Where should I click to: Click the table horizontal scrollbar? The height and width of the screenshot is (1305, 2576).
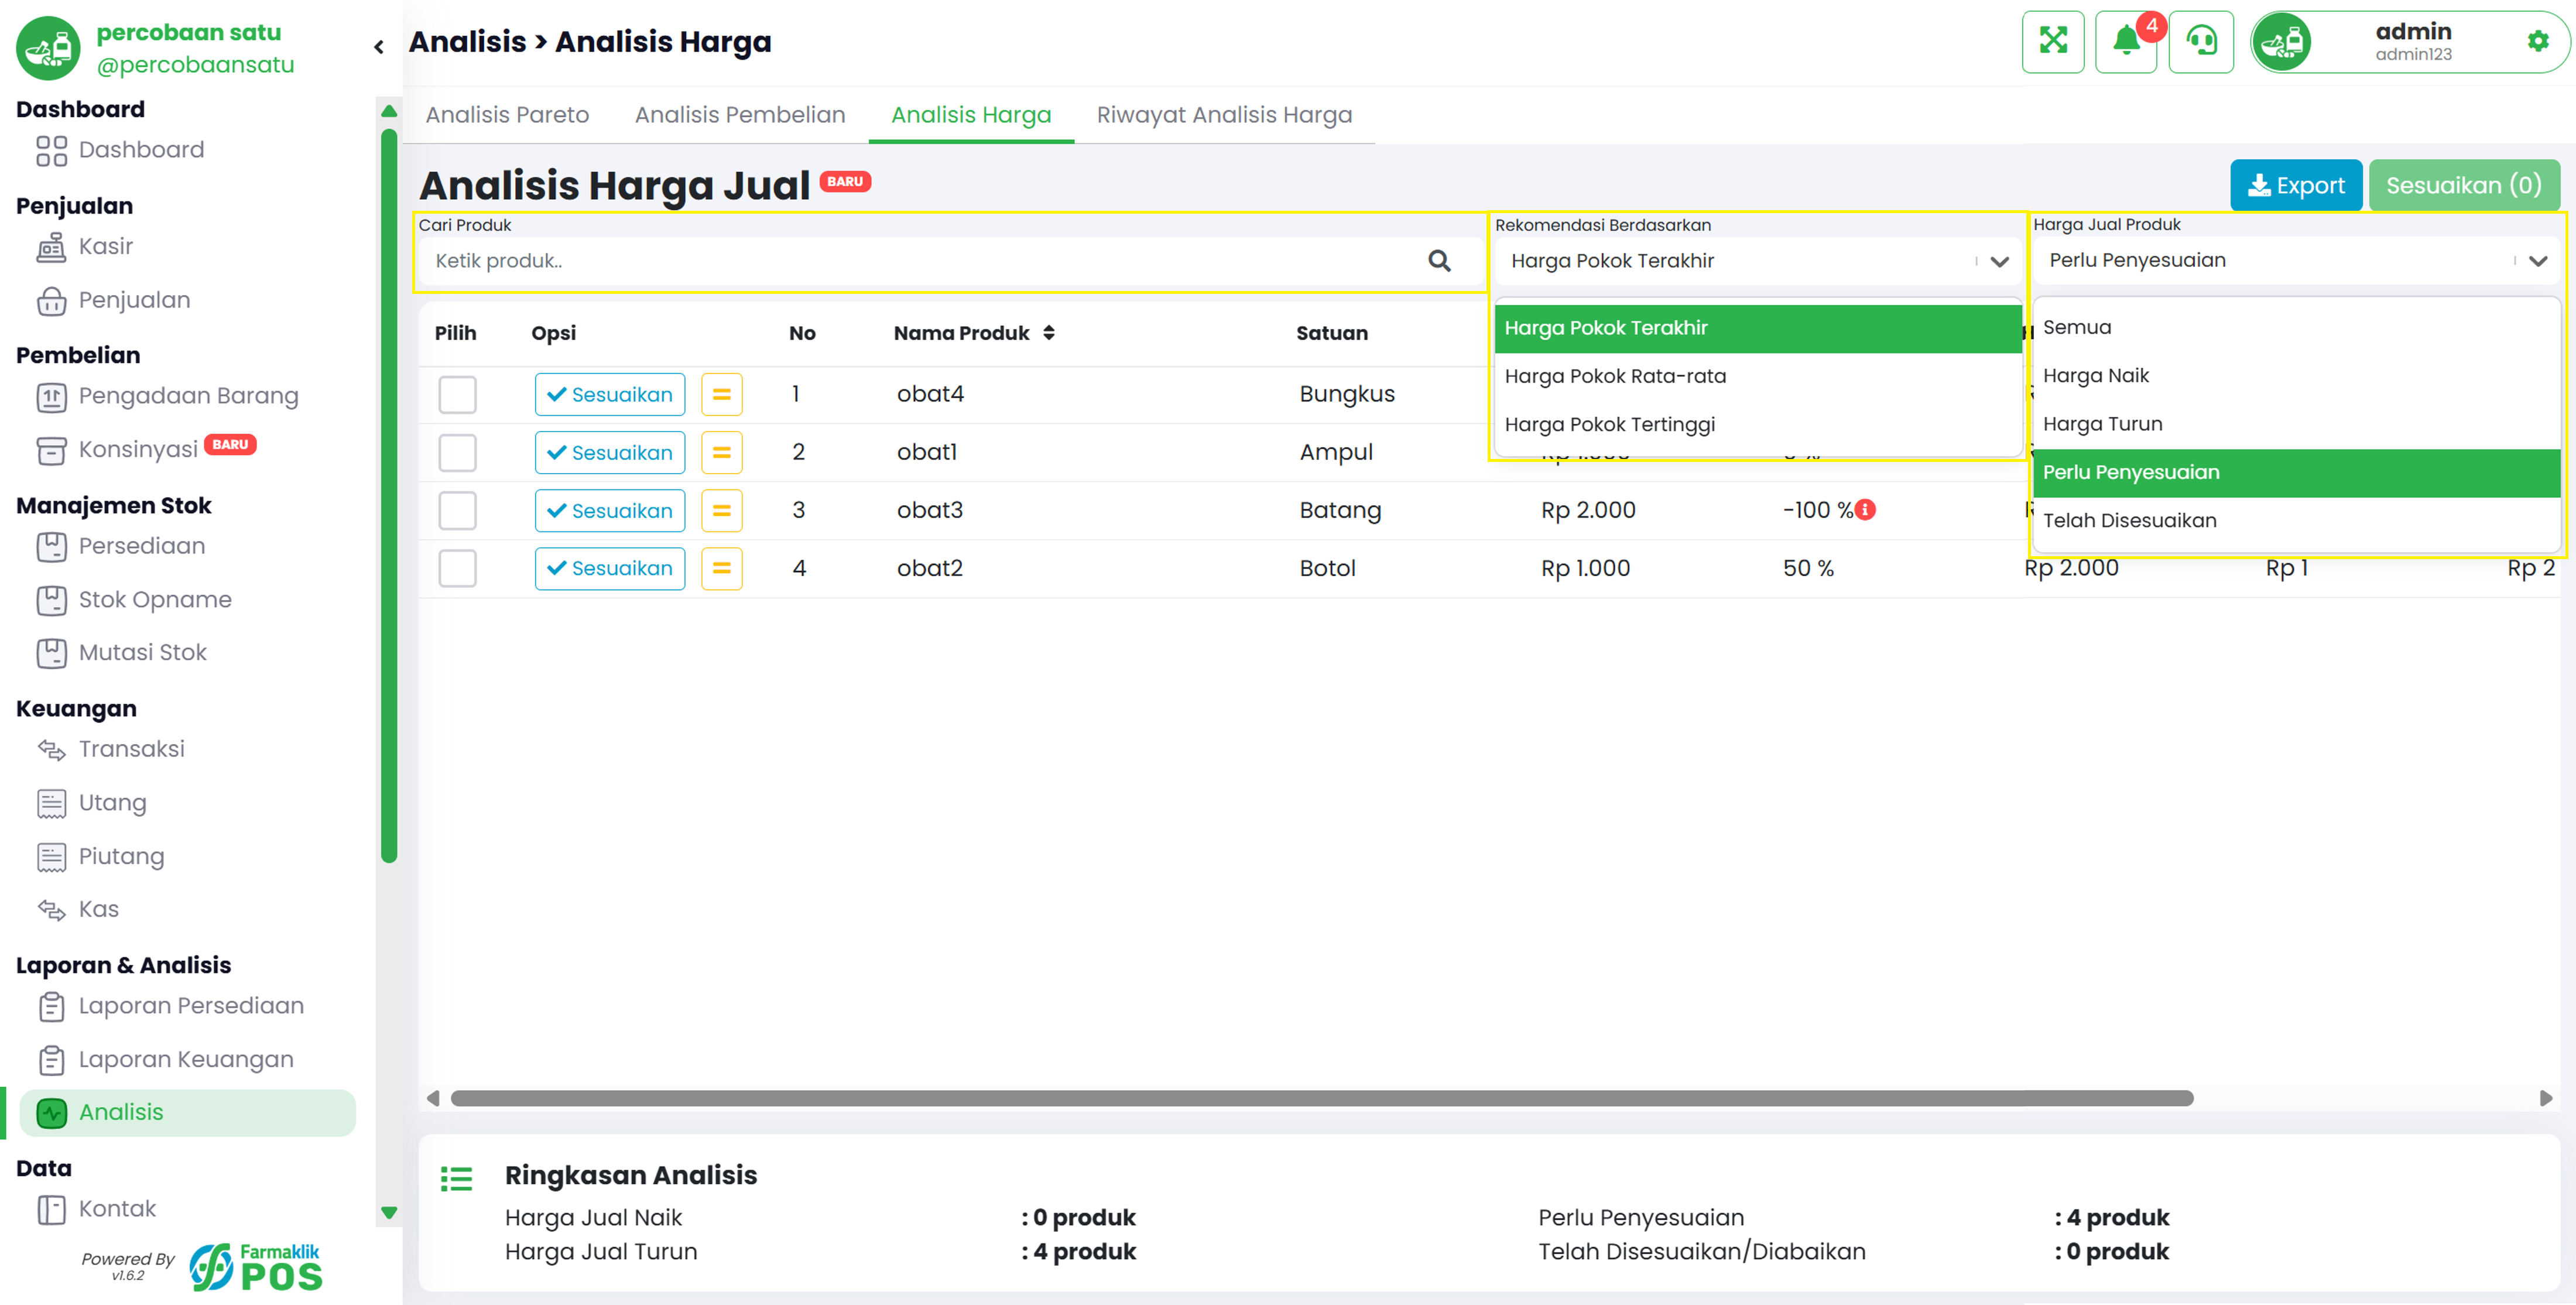coord(1322,1098)
